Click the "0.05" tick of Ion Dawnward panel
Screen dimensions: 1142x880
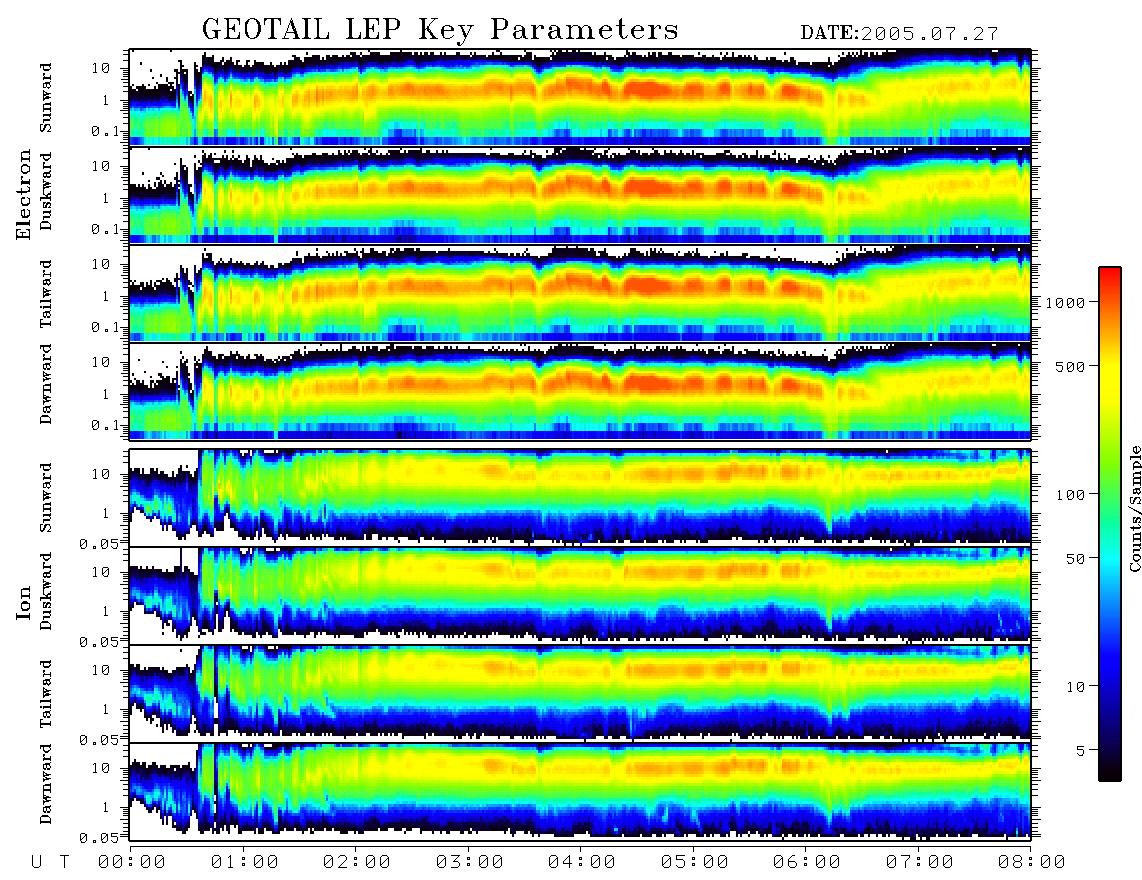tap(99, 838)
